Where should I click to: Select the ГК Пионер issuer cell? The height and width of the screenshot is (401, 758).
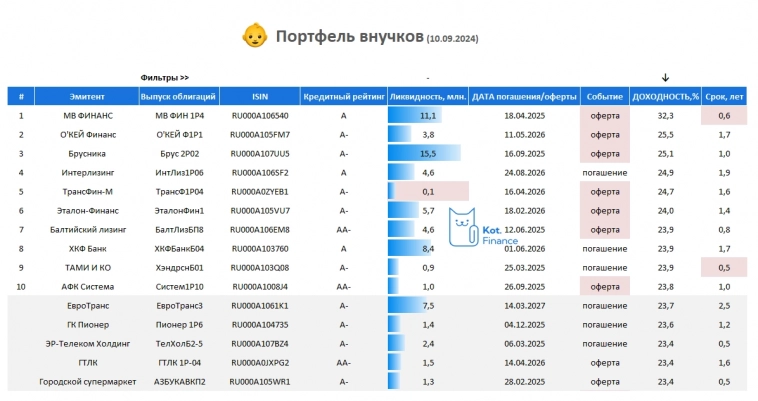click(x=87, y=325)
